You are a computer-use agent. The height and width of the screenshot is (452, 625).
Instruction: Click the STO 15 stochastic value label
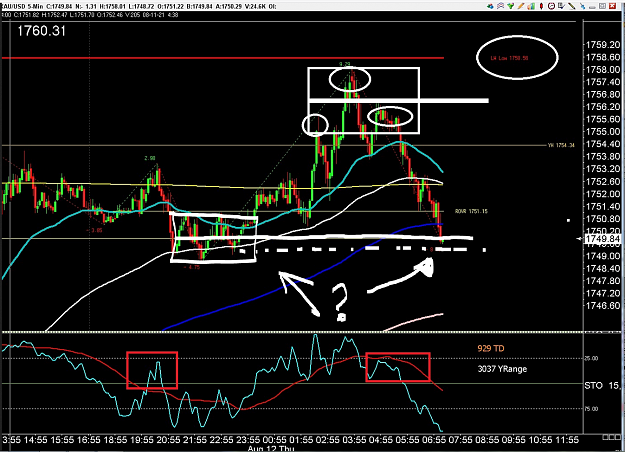point(602,385)
